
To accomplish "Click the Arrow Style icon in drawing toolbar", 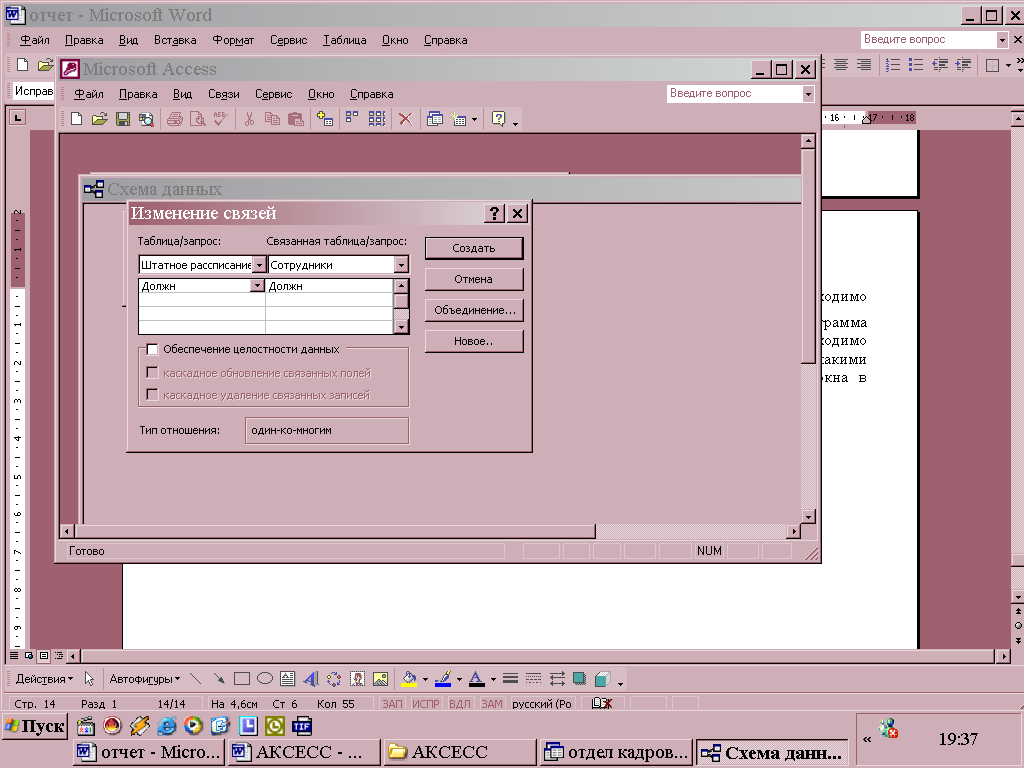I will (x=557, y=679).
